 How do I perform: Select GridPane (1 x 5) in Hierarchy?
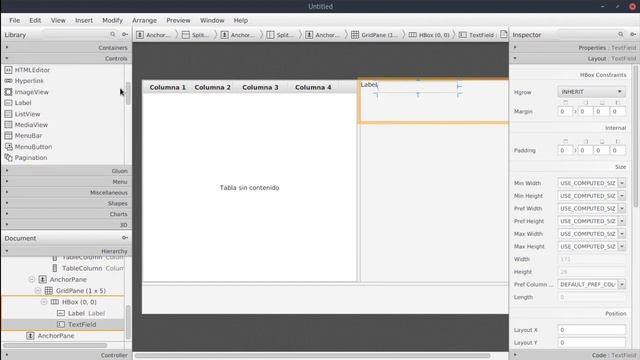coord(80,291)
